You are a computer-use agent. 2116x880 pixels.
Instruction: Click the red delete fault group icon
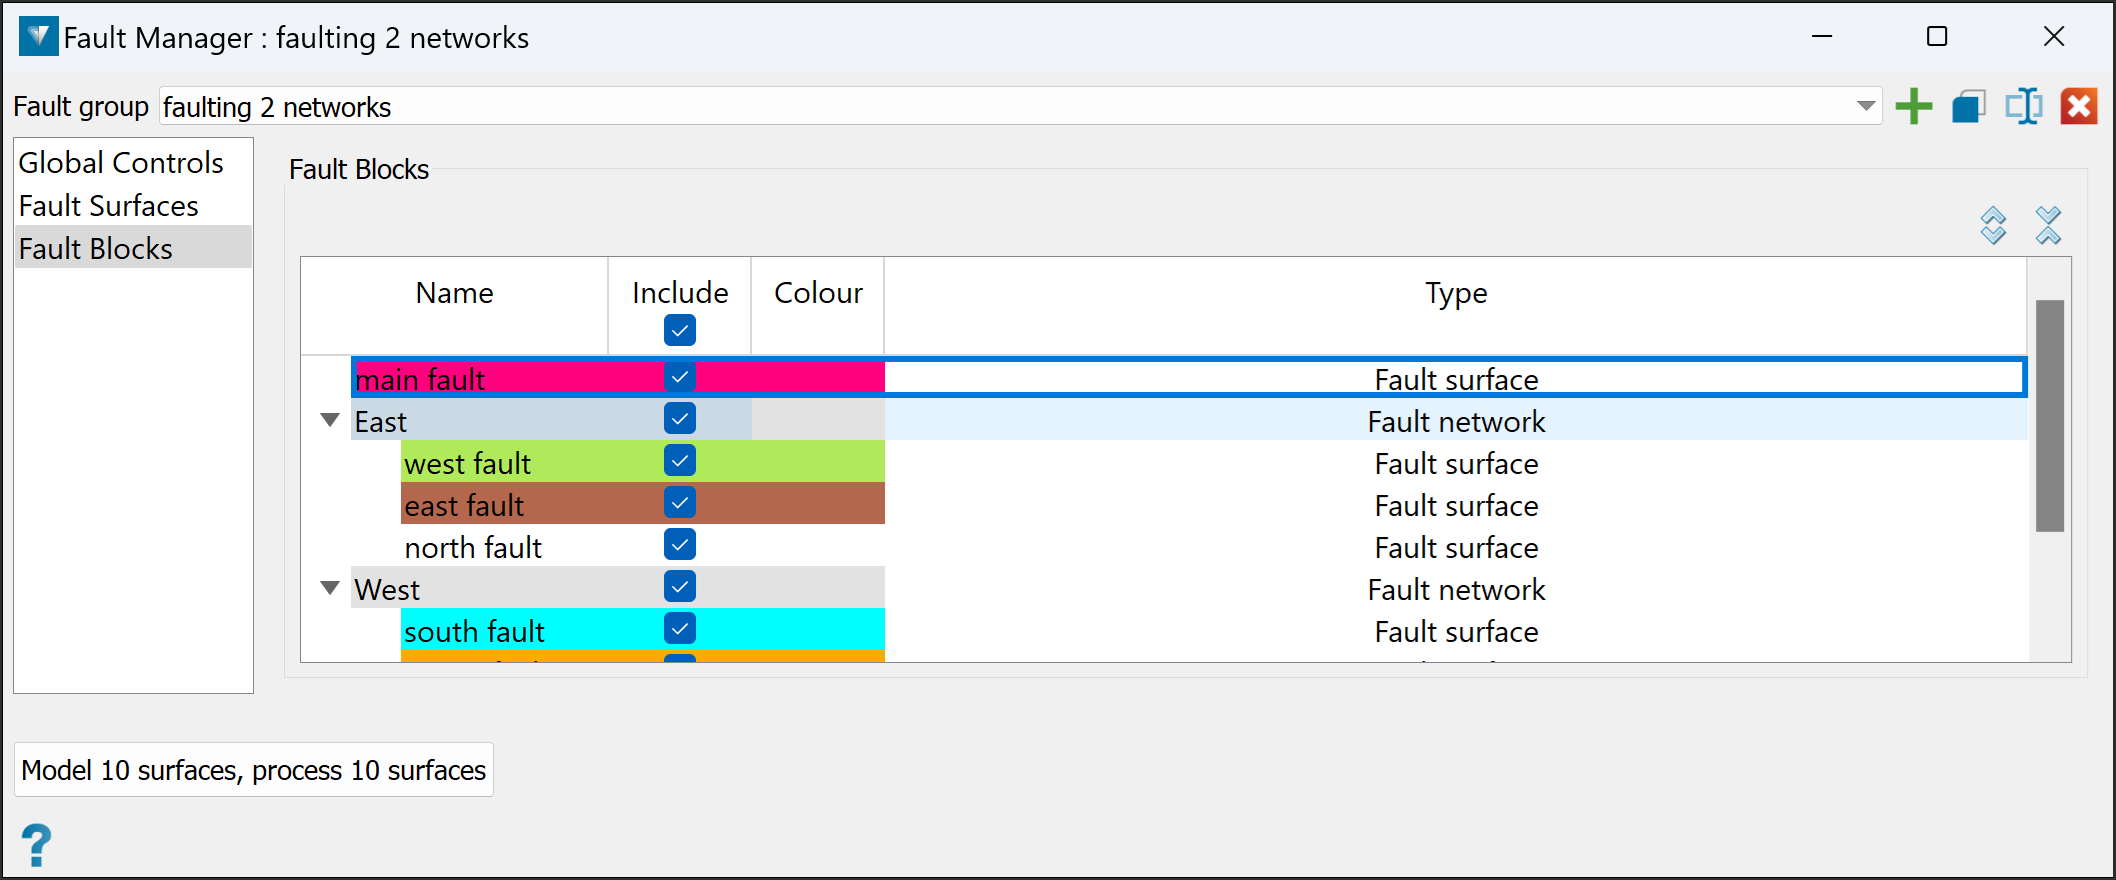point(2079,106)
